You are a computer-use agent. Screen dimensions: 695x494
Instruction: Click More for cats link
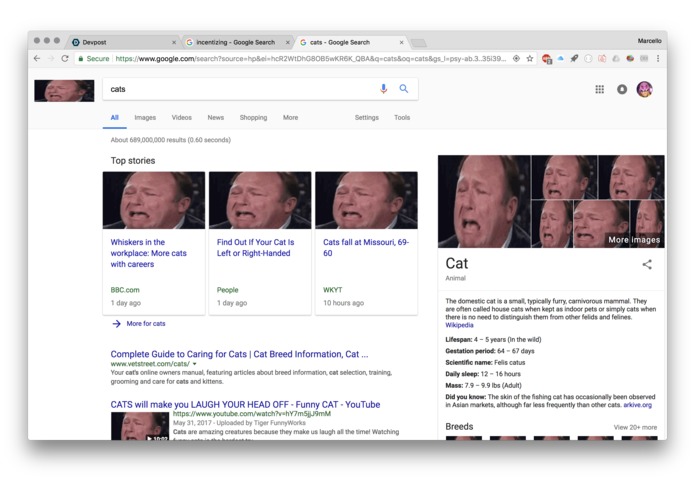pyautogui.click(x=146, y=324)
